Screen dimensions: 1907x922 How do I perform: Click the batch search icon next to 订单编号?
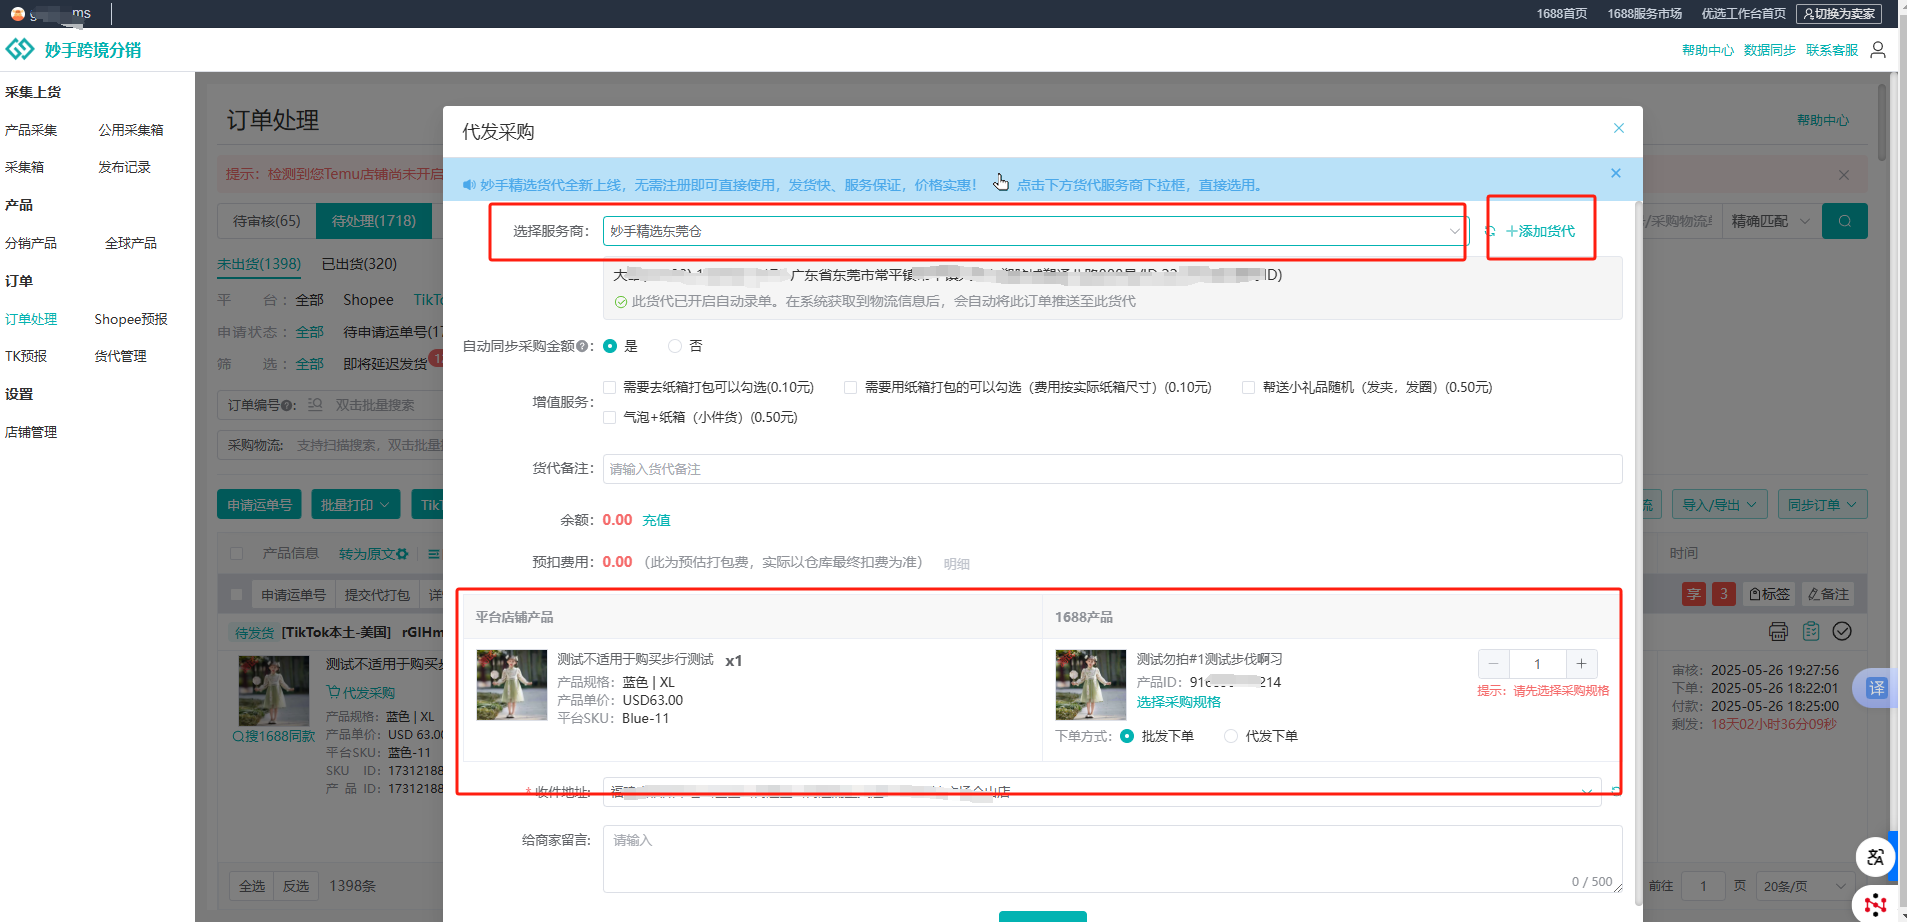(x=315, y=405)
